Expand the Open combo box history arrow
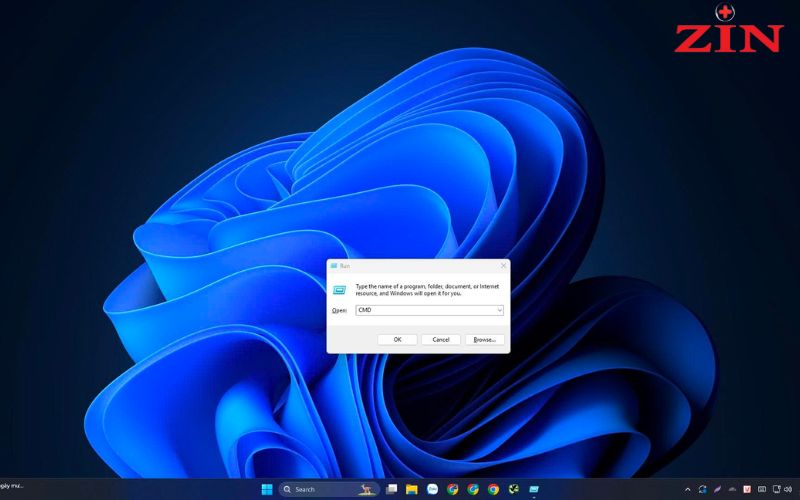 tap(499, 310)
